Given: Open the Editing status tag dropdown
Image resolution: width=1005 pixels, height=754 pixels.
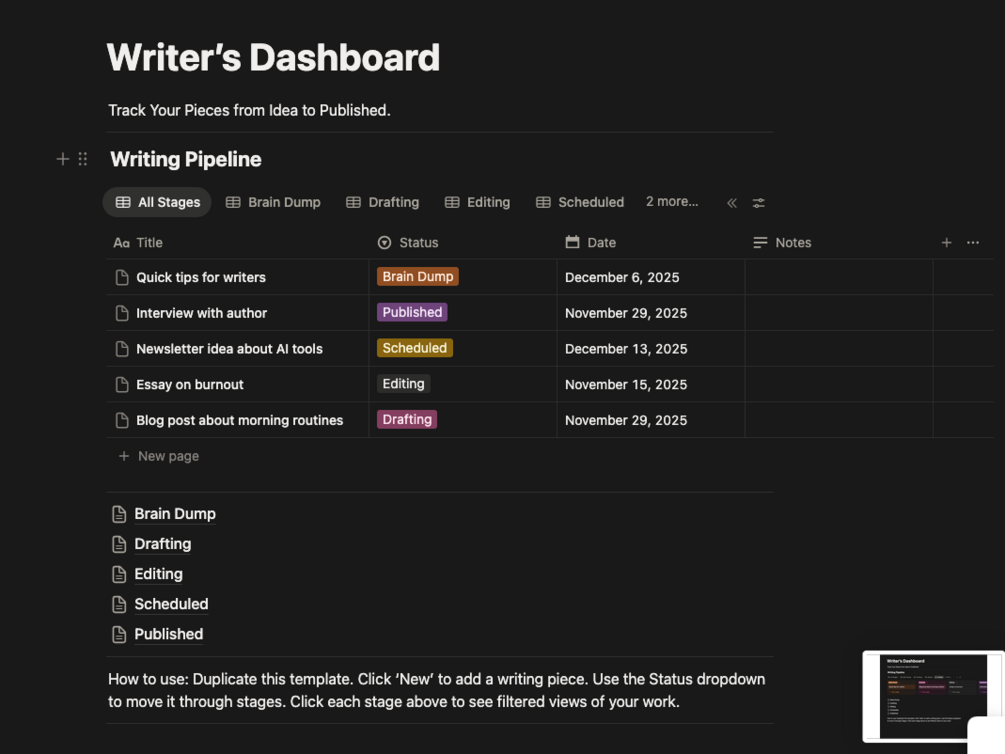Looking at the screenshot, I should point(403,384).
